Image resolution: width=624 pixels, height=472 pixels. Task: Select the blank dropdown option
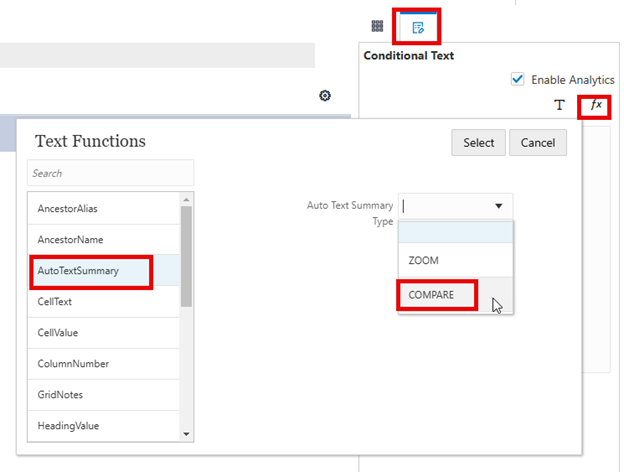tap(455, 231)
